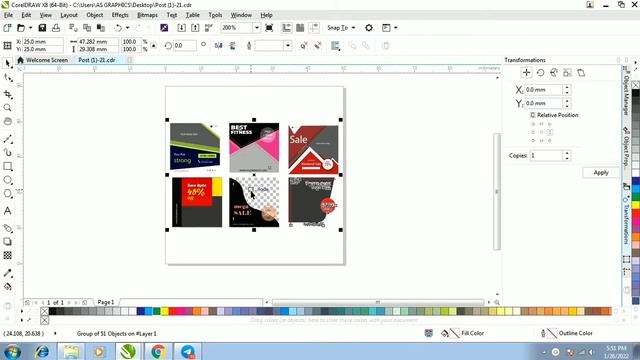Screen dimensions: 640x360
Task: Switch to Rotate in Transformations docker
Action: click(x=540, y=73)
